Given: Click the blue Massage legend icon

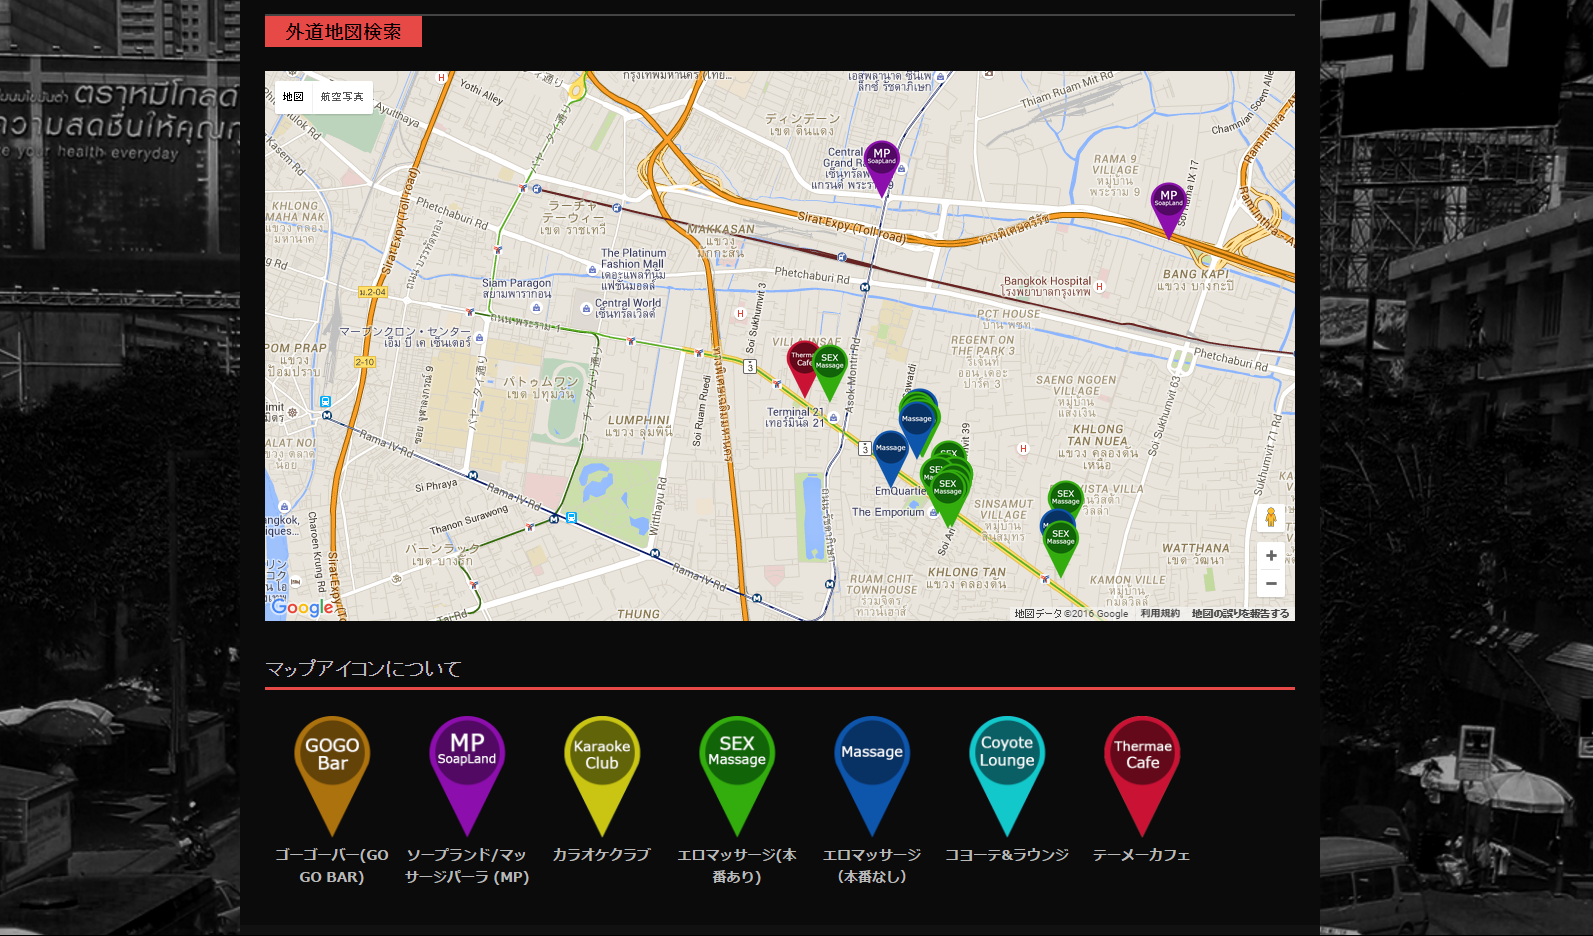Looking at the screenshot, I should [x=872, y=762].
